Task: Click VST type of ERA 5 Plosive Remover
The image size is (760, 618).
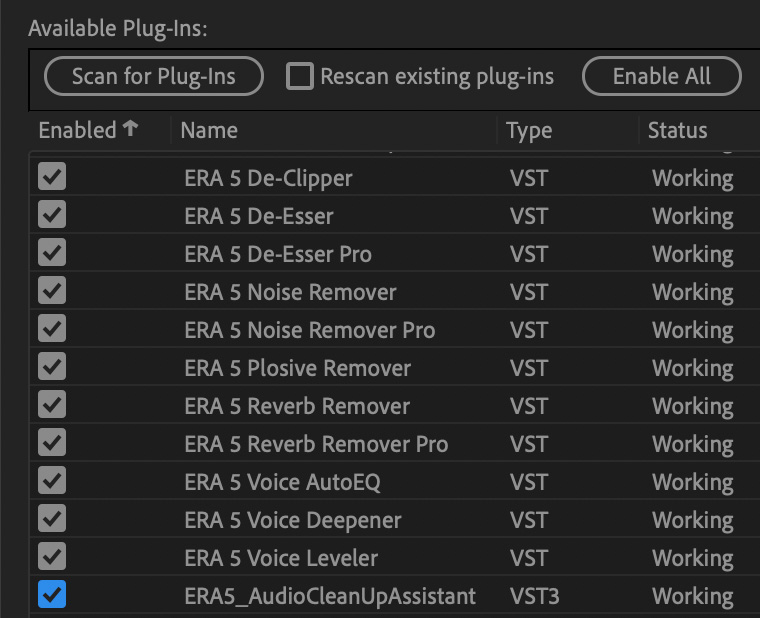Action: pyautogui.click(x=529, y=368)
